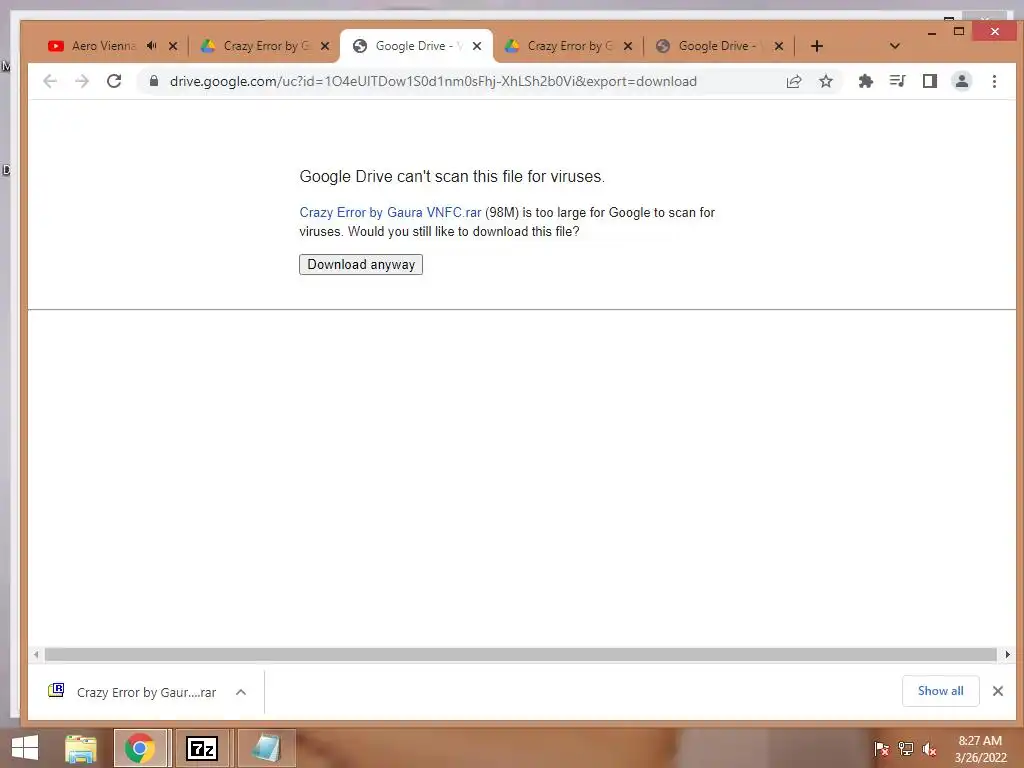View site information lock icon
This screenshot has height=768, width=1024.
(x=154, y=81)
